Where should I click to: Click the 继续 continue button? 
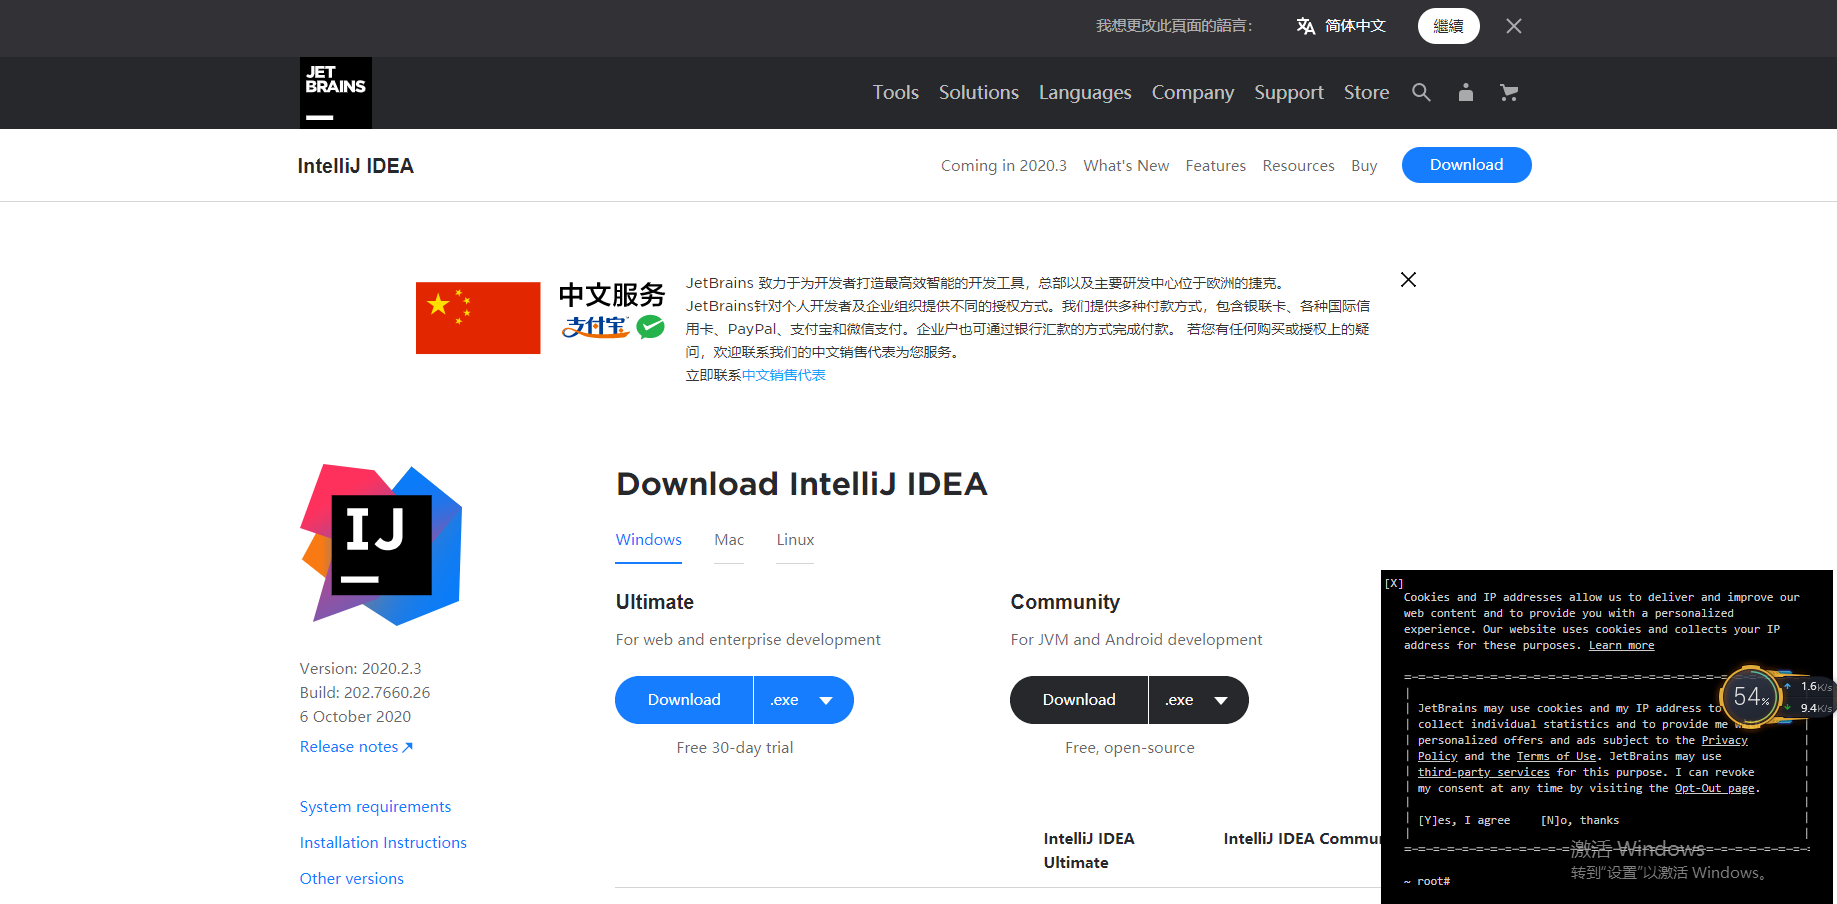(1448, 26)
